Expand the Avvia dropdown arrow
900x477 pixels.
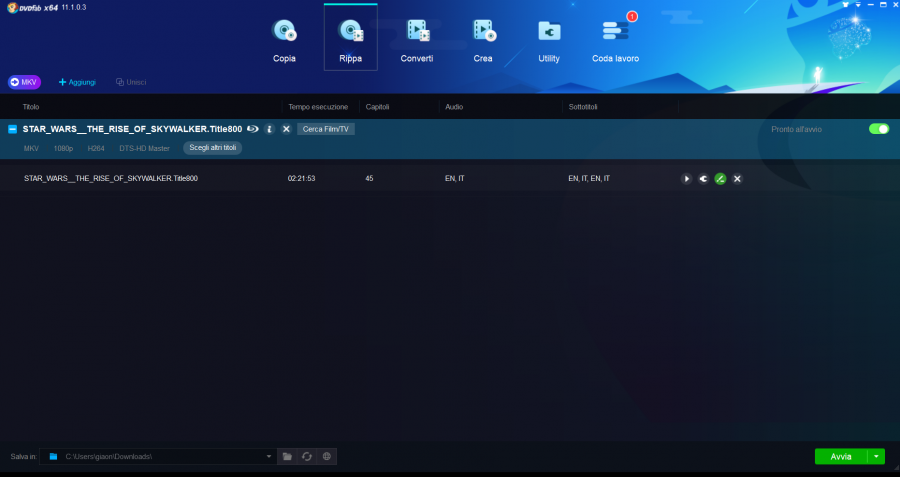[x=876, y=456]
